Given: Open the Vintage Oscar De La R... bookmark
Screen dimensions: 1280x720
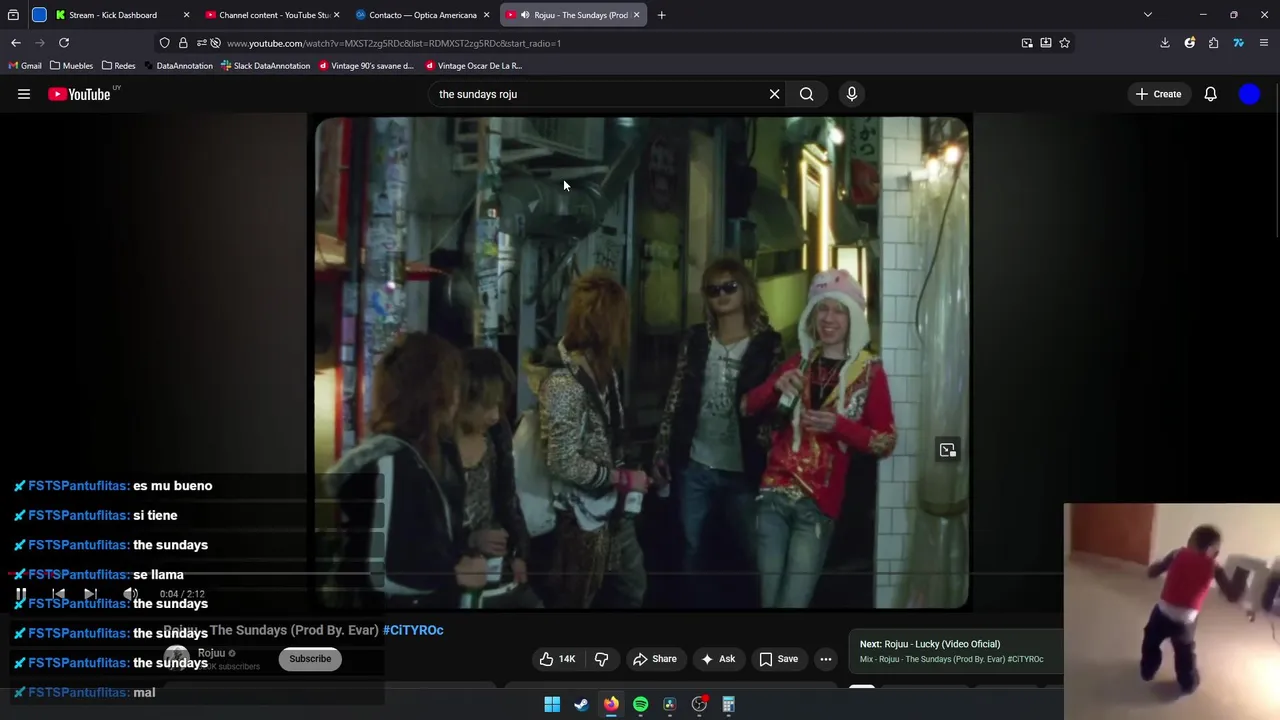Looking at the screenshot, I should tap(474, 66).
